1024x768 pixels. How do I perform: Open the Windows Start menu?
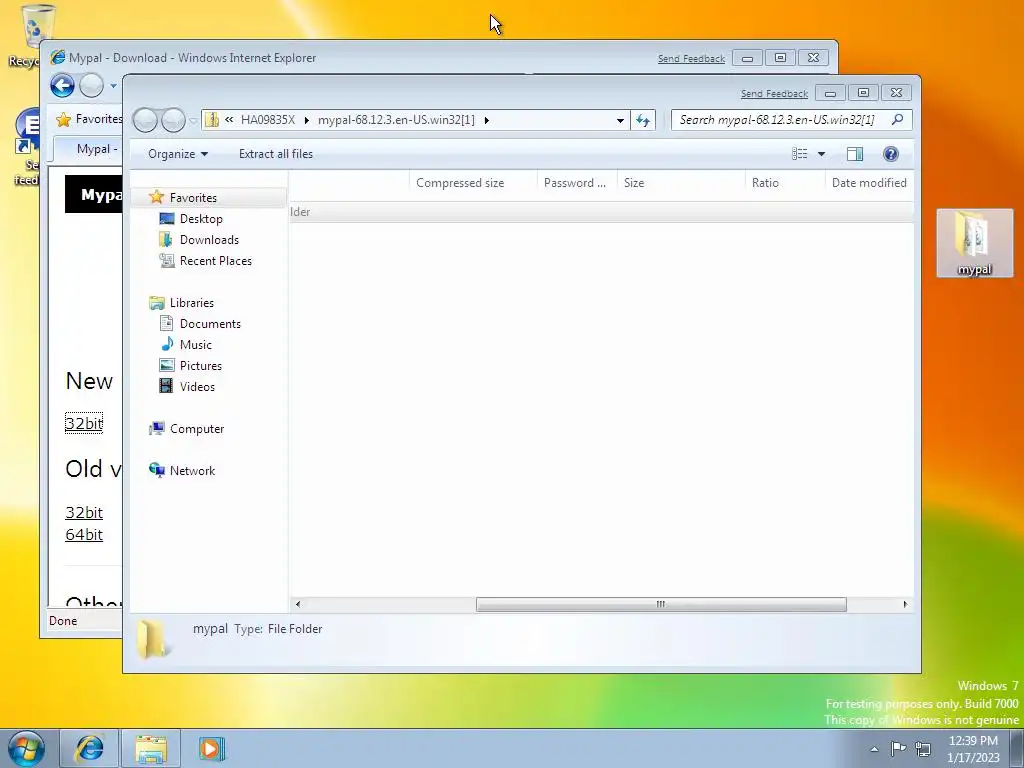click(26, 748)
